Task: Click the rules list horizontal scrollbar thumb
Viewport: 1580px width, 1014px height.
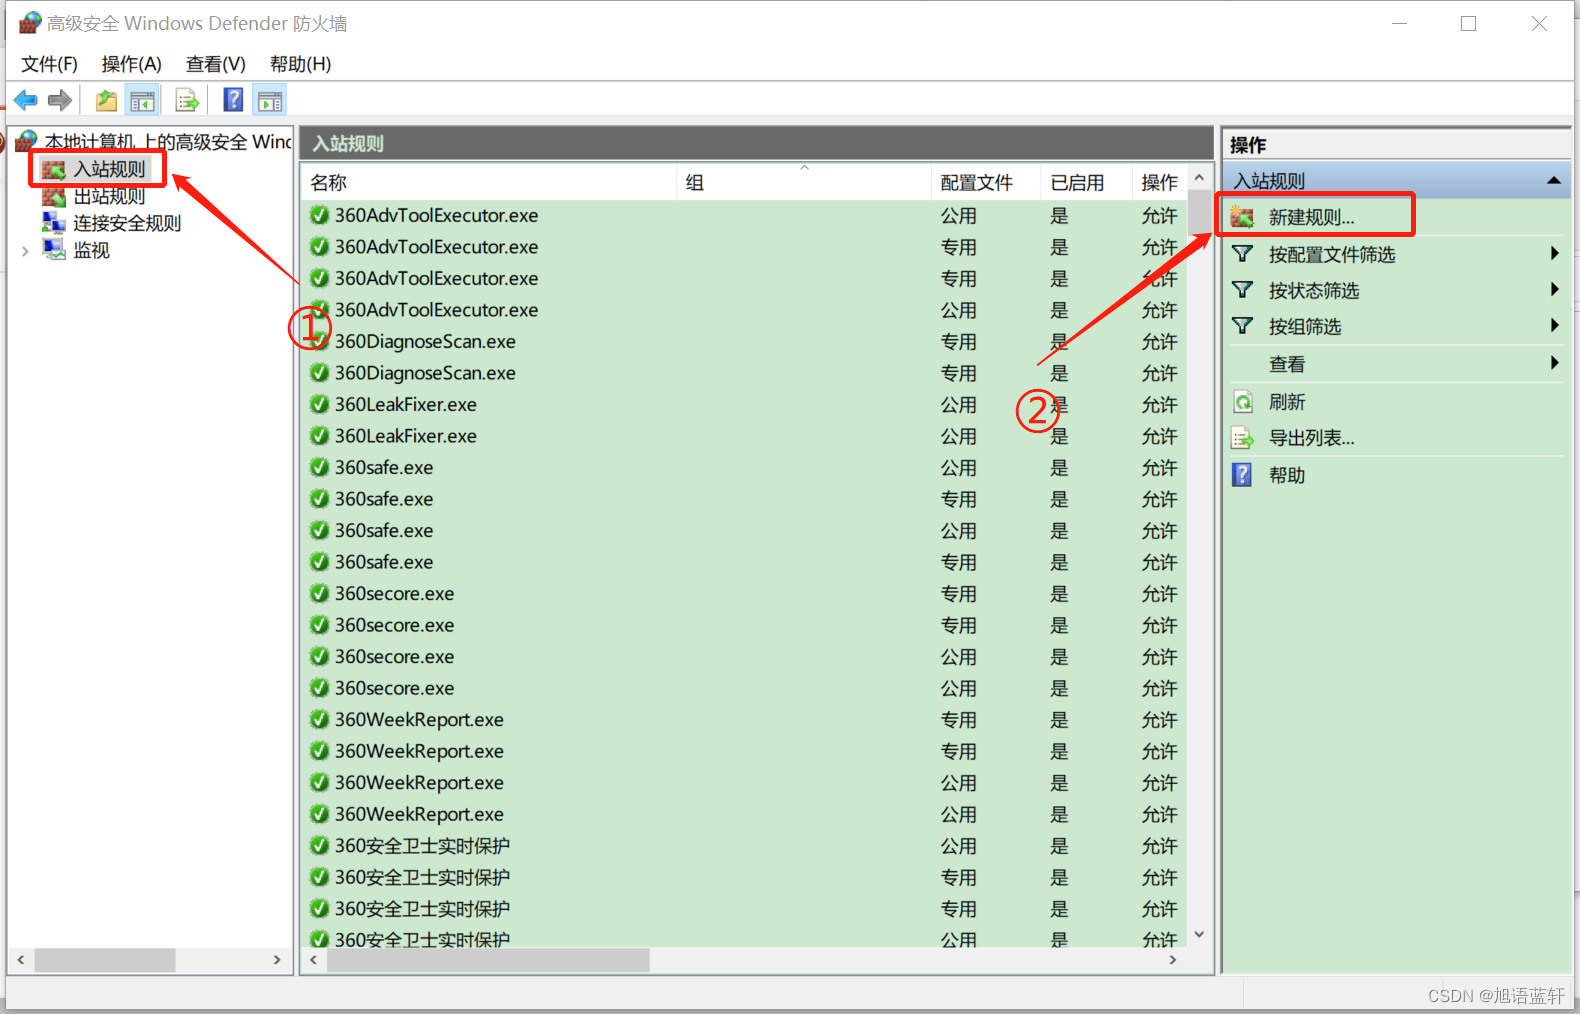Action: (x=488, y=960)
